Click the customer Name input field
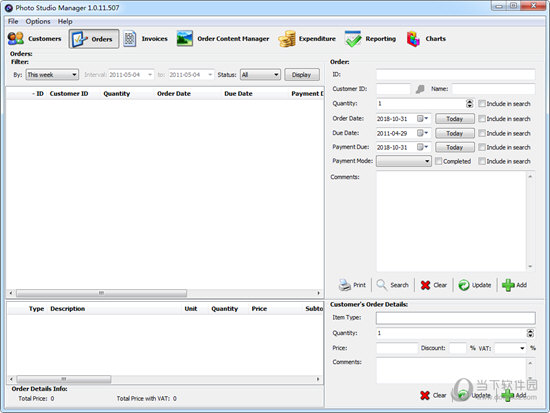Image resolution: width=550 pixels, height=413 pixels. click(x=494, y=89)
